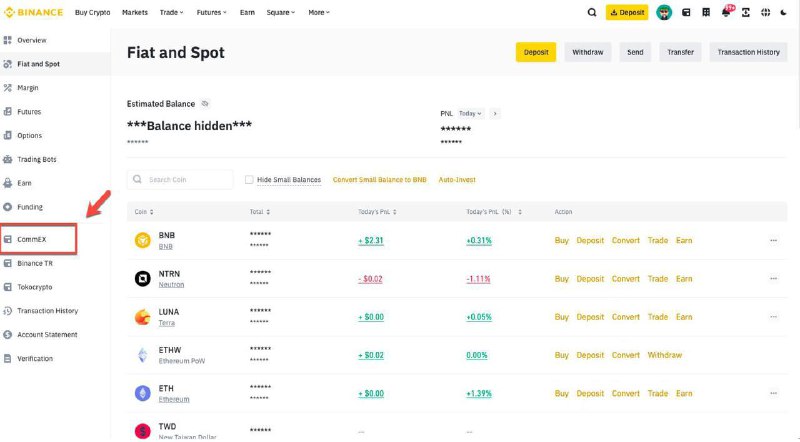Expand the Square dropdown menu
This screenshot has width=800, height=442.
[281, 12]
